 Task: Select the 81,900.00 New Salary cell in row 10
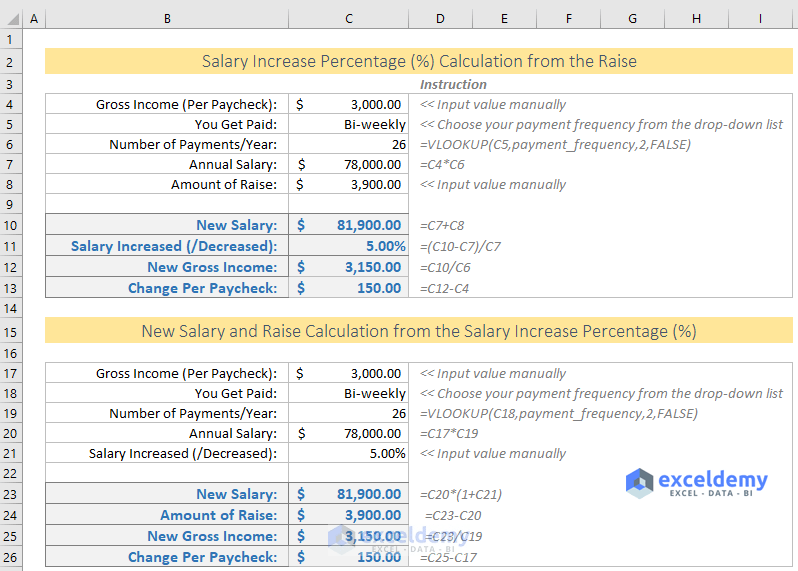point(349,226)
